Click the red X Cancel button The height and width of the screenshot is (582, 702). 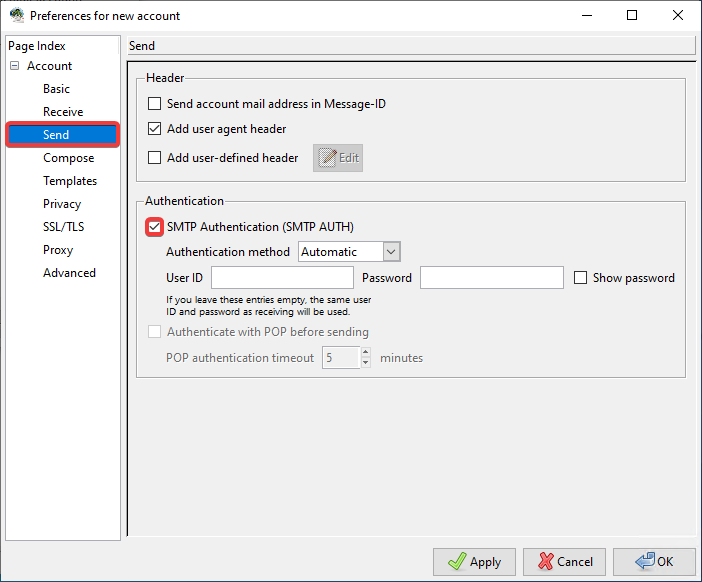tap(565, 562)
